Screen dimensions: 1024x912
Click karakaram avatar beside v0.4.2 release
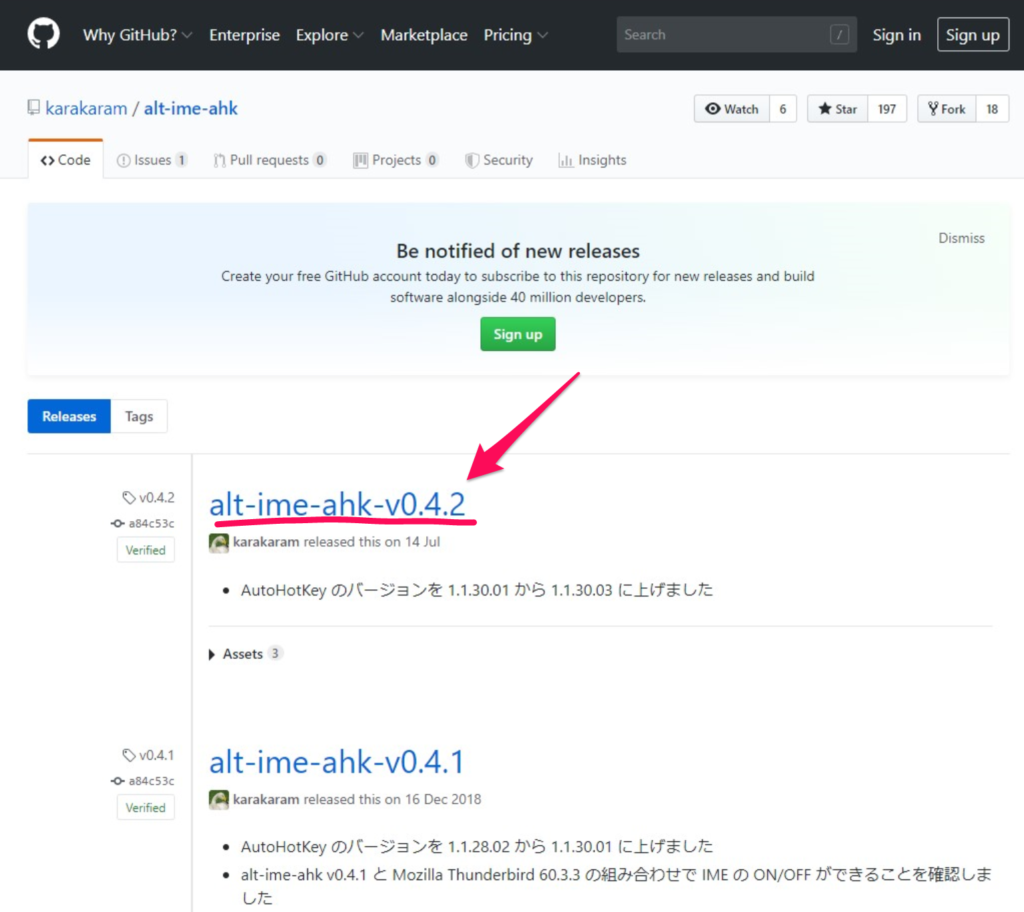pos(219,542)
